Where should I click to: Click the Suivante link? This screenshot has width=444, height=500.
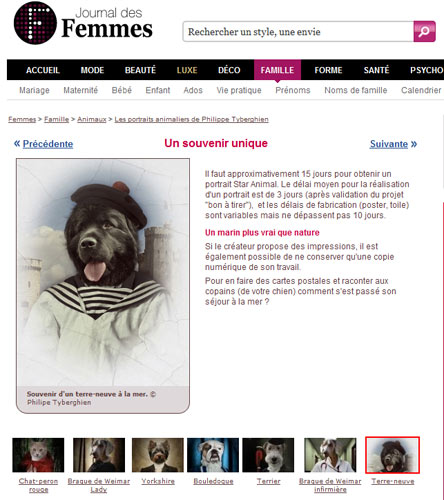tap(389, 144)
